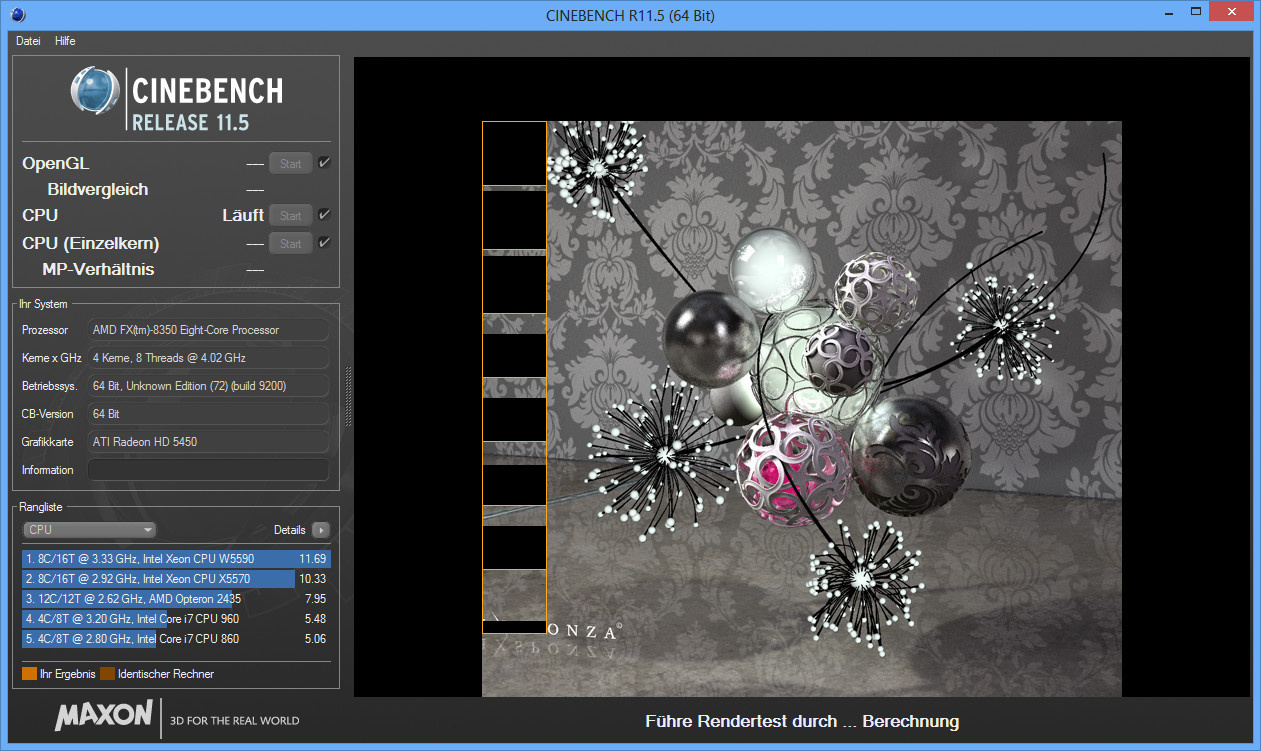
Task: Toggle the OpenGL test checkbox
Action: tap(324, 163)
